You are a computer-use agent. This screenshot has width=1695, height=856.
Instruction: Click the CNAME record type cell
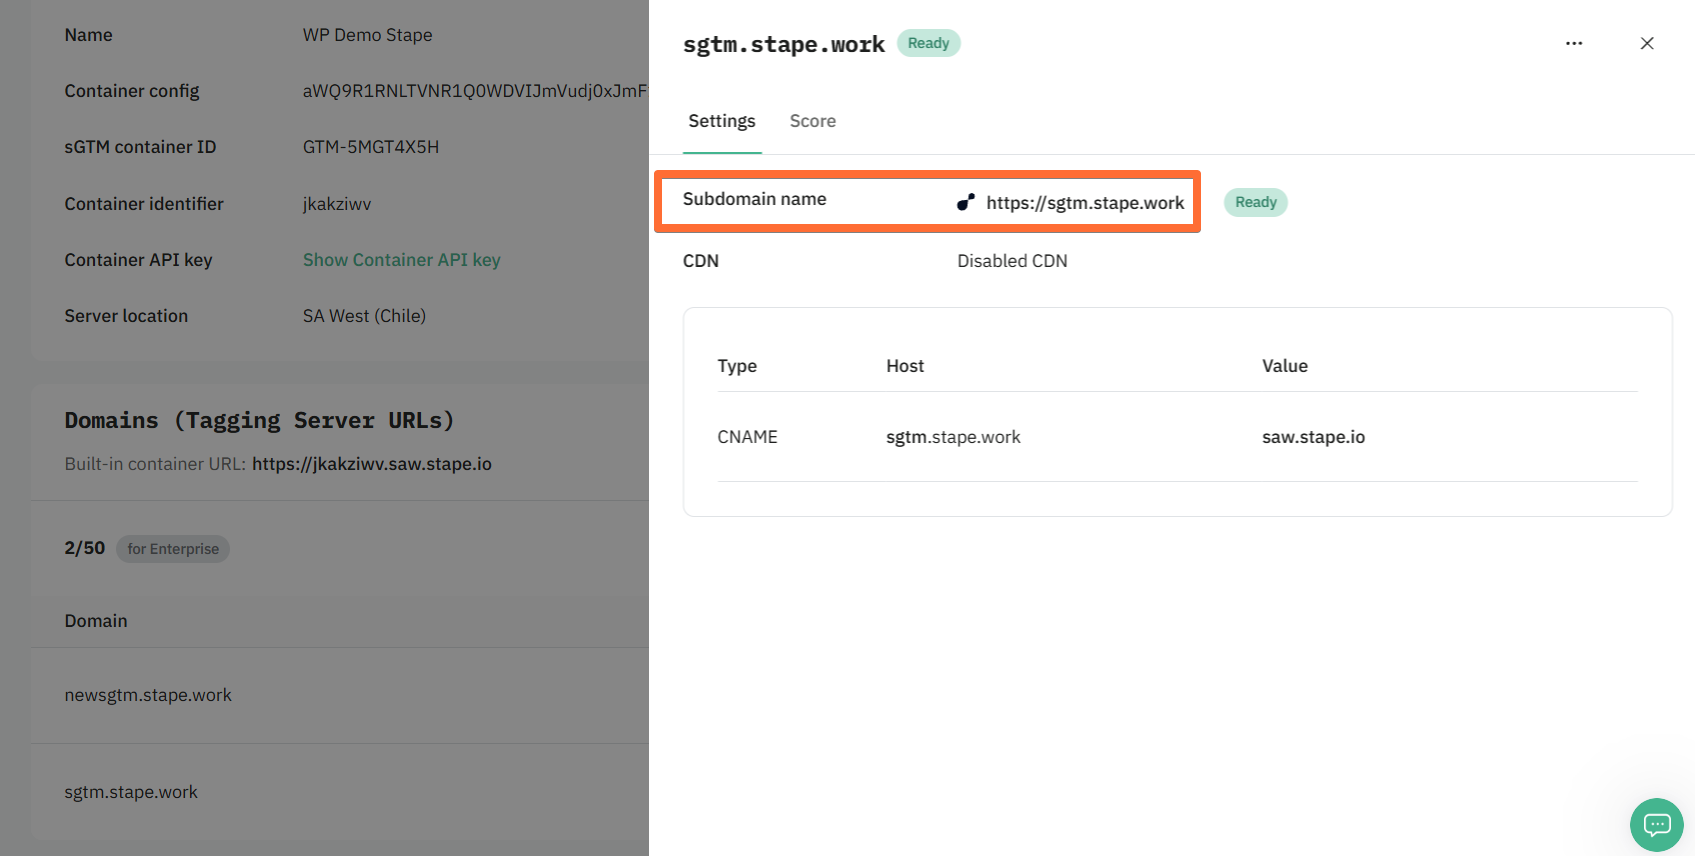point(748,437)
